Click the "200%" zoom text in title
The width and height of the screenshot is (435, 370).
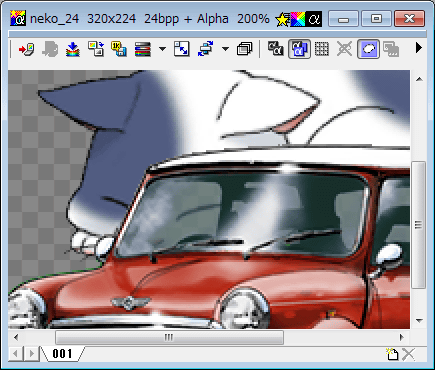(x=253, y=19)
